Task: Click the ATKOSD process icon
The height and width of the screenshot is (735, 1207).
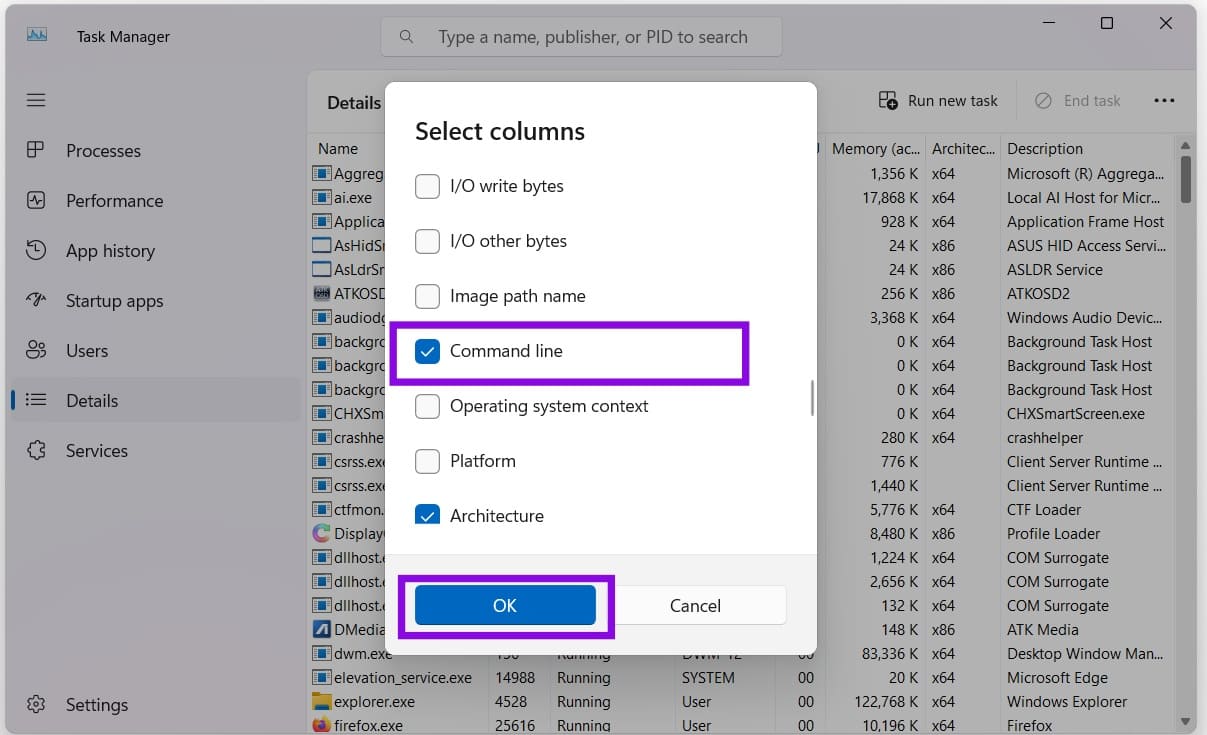Action: [x=321, y=294]
